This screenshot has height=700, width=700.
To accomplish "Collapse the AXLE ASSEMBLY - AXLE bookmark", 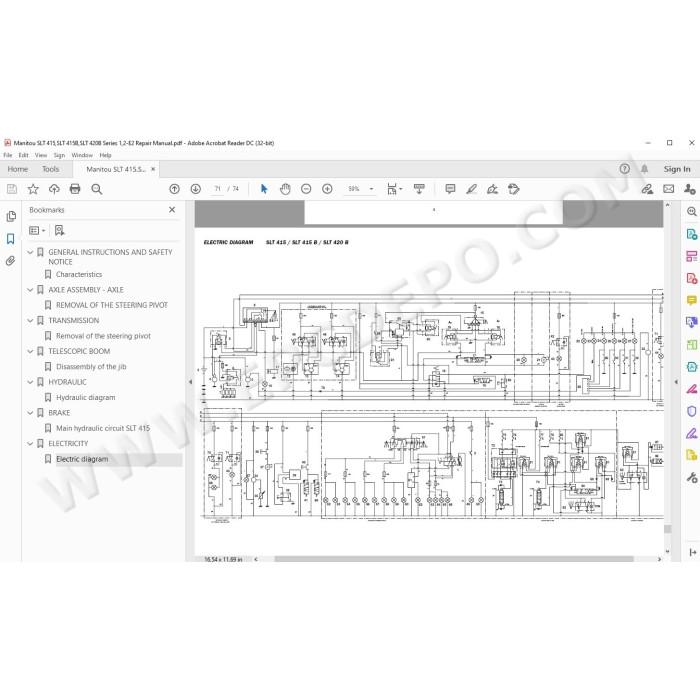I will click(30, 290).
